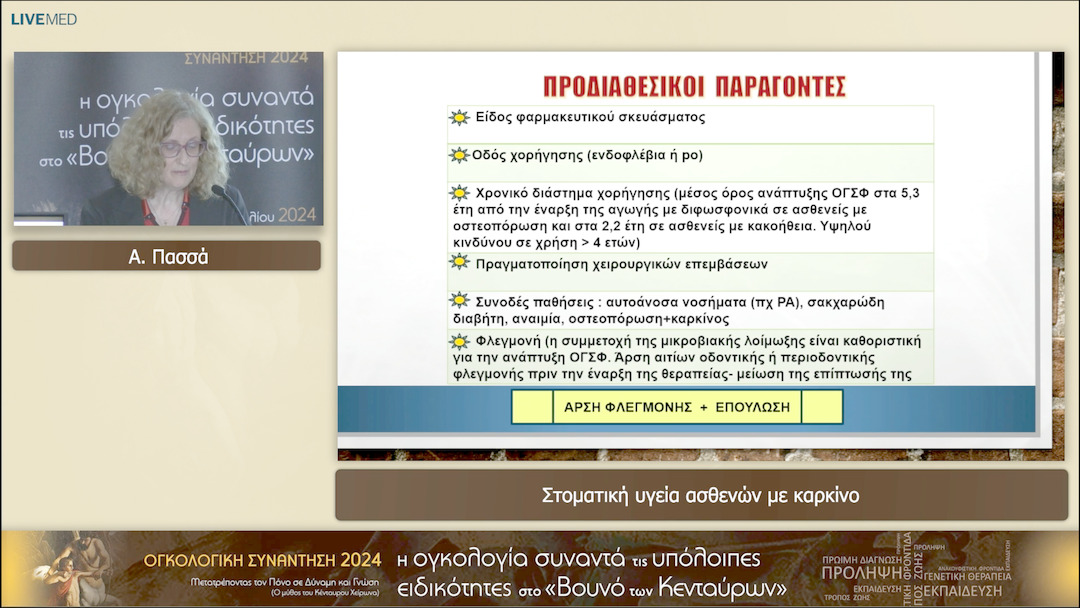Select the yellow box right of ΕΠΟΥΛΩΣΗ
This screenshot has height=608, width=1080.
coord(820,407)
